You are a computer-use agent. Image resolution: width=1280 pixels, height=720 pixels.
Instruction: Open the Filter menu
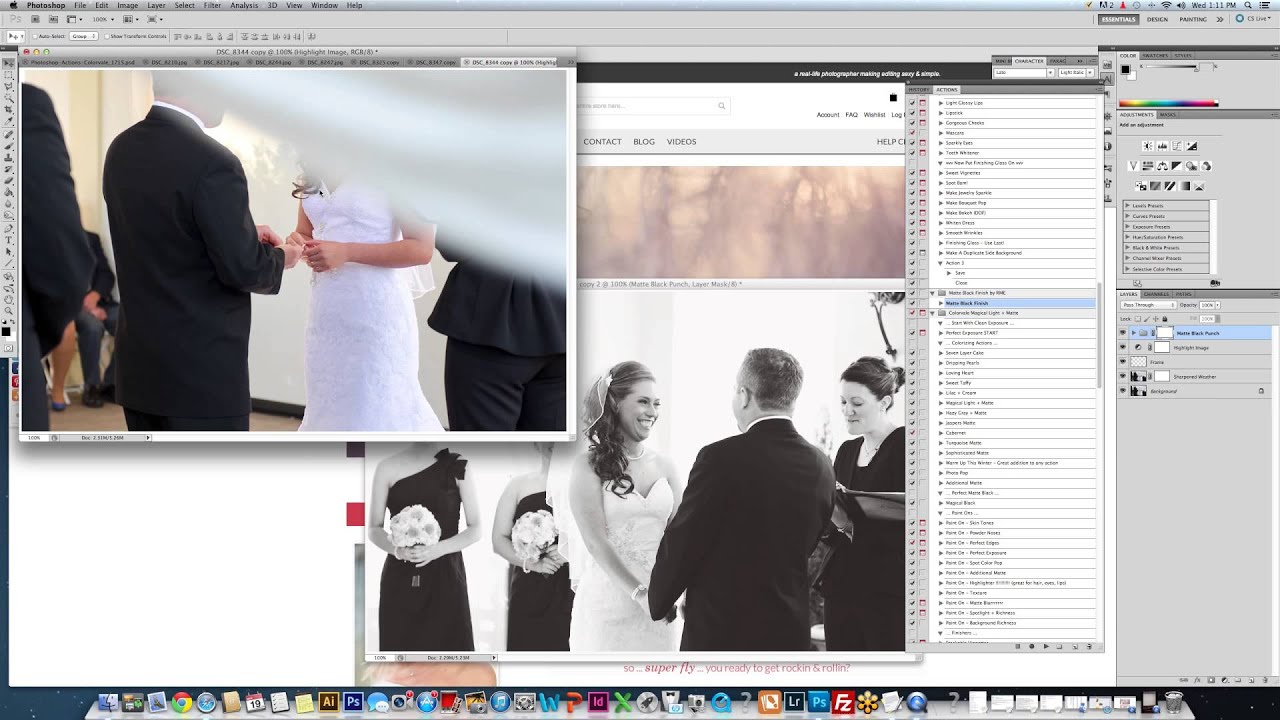click(212, 5)
